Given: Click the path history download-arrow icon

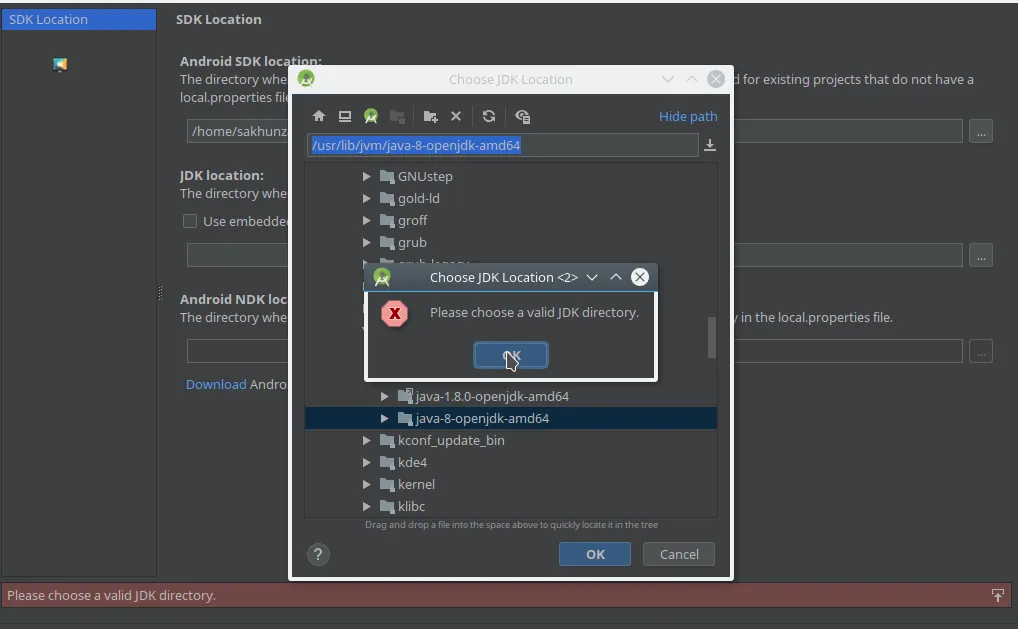Looking at the screenshot, I should [x=710, y=145].
